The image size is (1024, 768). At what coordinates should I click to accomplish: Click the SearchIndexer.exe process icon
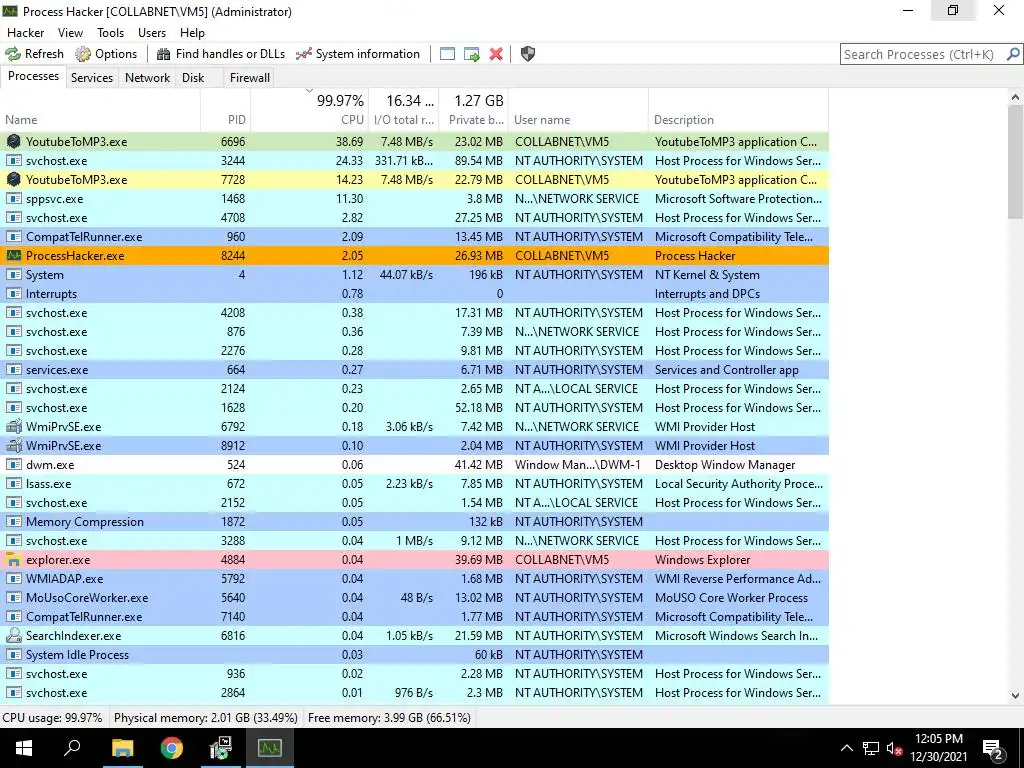[13, 635]
